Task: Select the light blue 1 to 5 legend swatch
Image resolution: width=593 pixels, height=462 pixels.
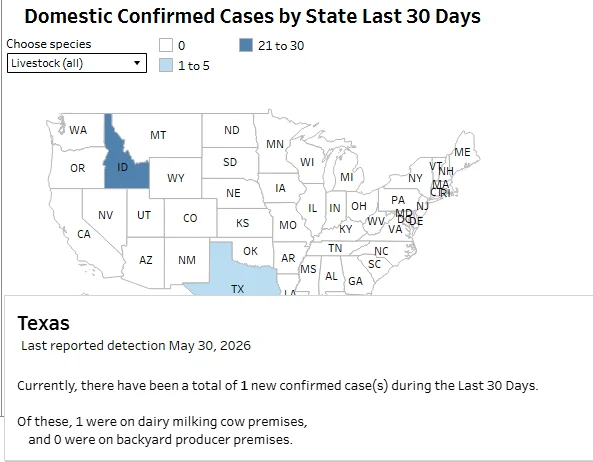Action: point(166,65)
